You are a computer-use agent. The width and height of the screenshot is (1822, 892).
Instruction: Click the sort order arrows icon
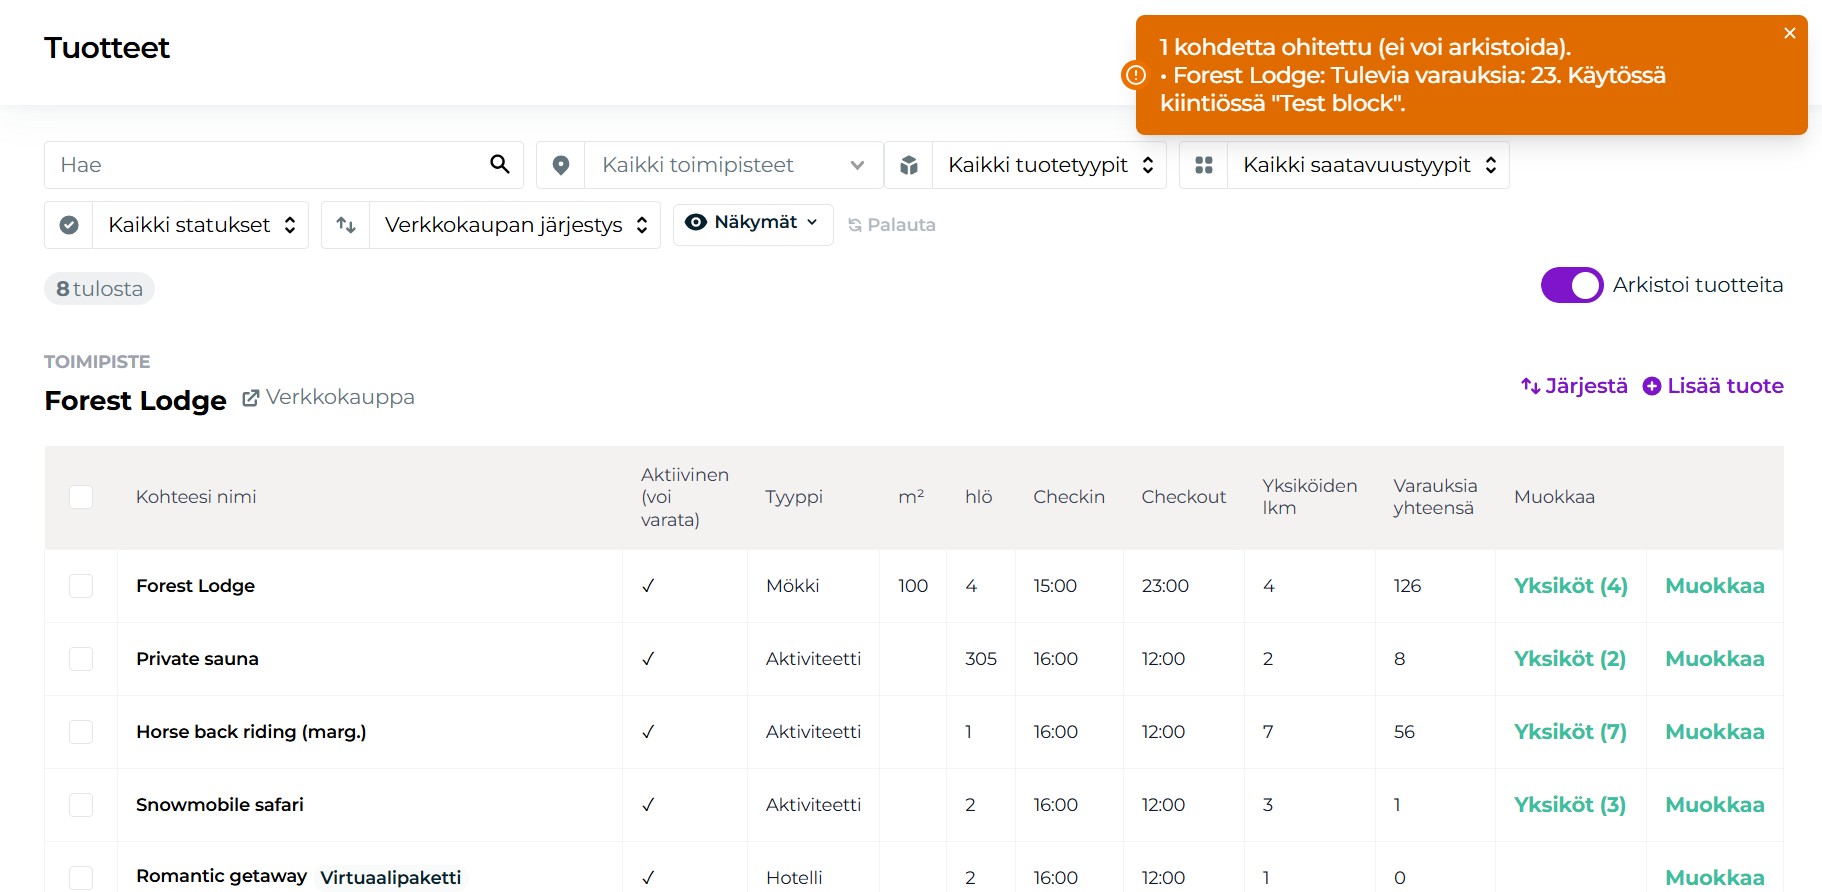coord(346,225)
